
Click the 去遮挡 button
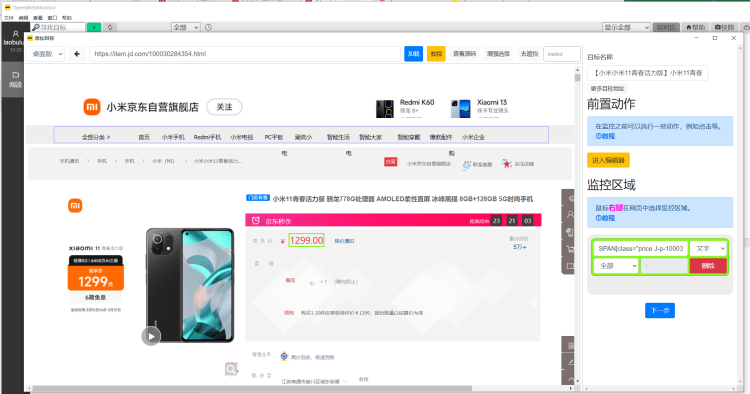point(529,54)
